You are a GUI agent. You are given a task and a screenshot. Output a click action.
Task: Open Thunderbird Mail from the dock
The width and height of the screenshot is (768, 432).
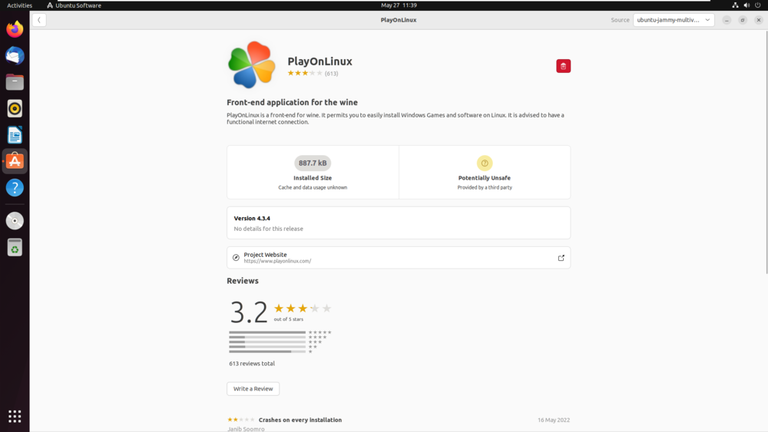click(x=15, y=56)
